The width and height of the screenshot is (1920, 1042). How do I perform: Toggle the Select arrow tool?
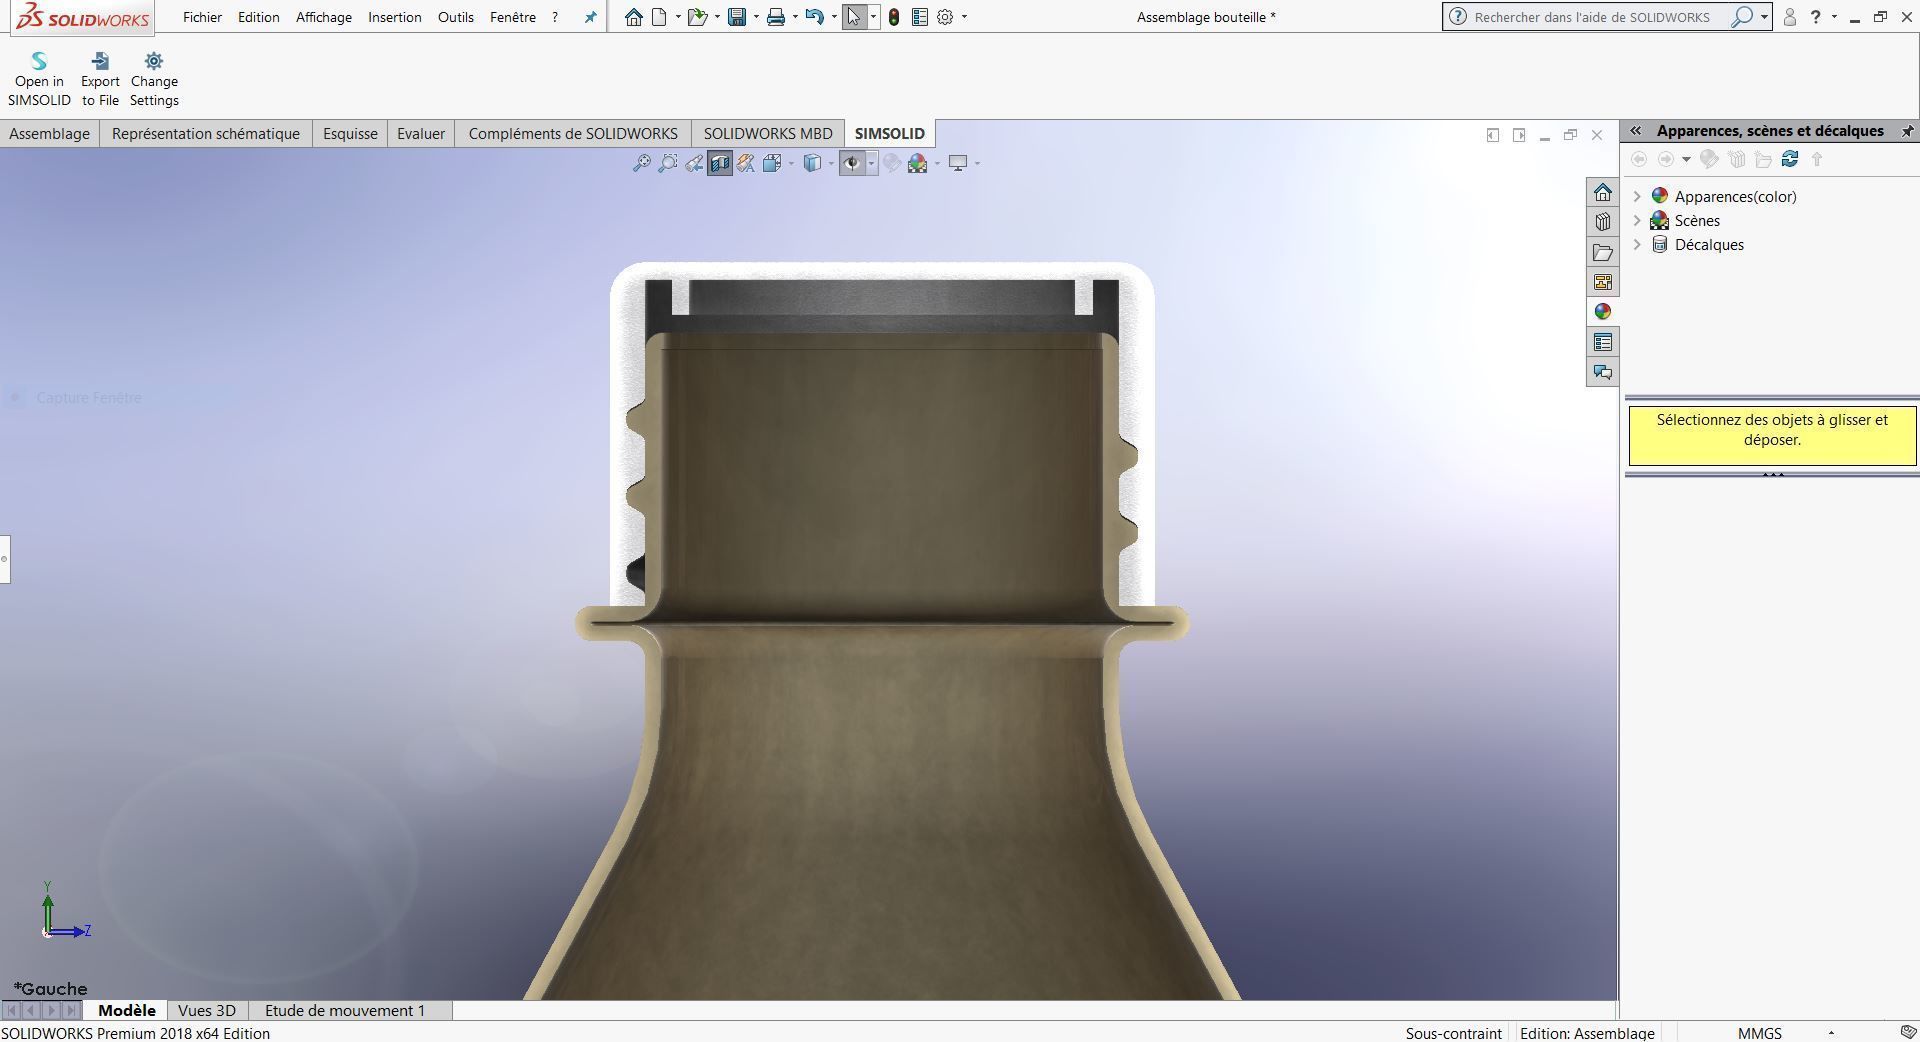854,17
